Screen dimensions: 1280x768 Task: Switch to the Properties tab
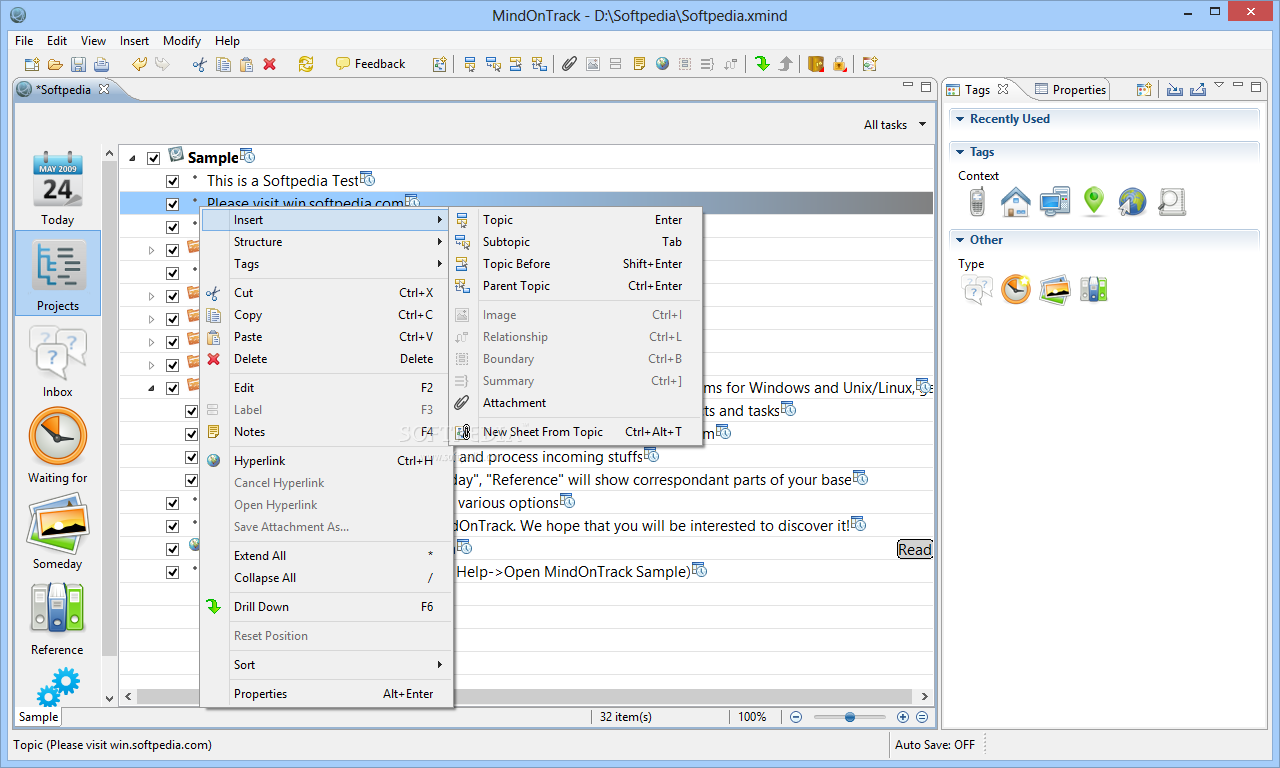1070,90
